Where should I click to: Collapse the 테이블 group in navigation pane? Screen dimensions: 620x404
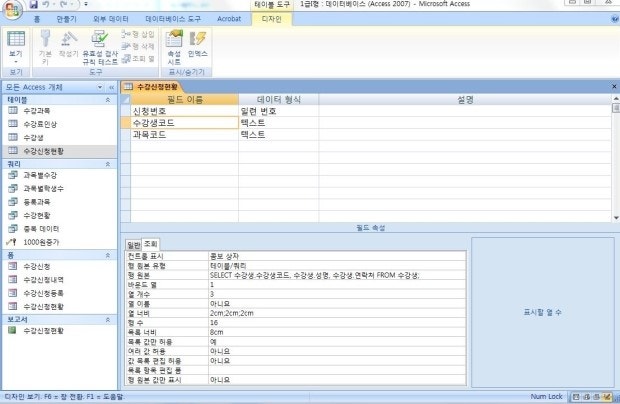(107, 100)
